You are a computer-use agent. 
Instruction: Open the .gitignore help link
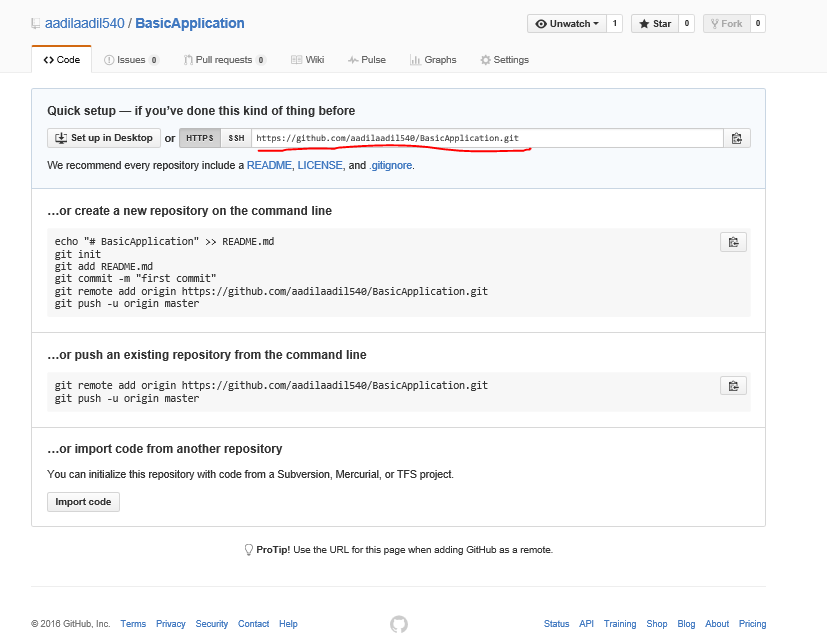390,165
